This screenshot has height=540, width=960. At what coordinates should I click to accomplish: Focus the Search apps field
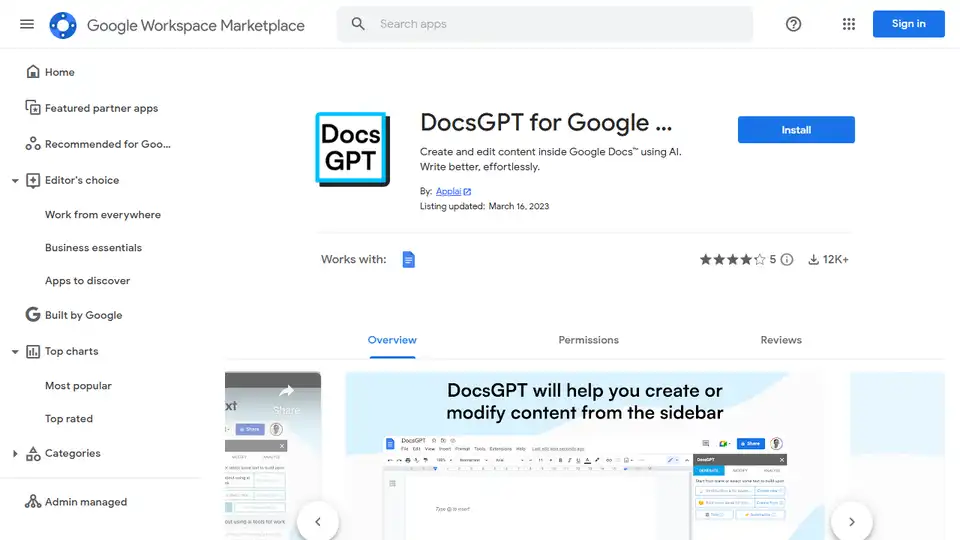click(x=544, y=24)
